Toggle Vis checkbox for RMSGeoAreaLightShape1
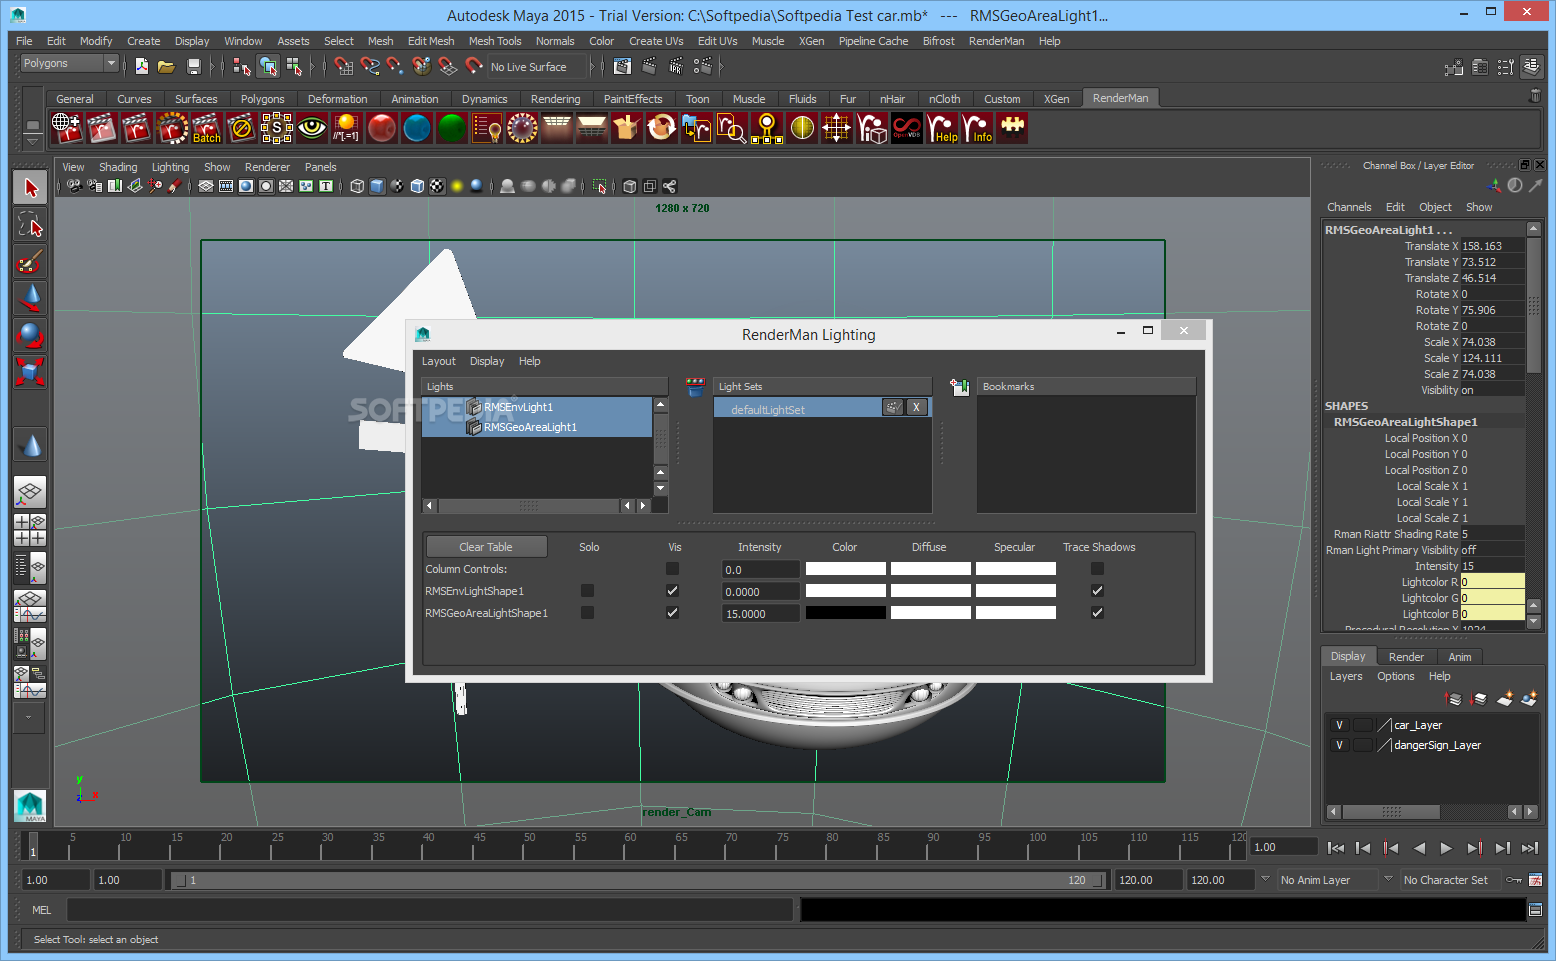The width and height of the screenshot is (1556, 961). click(672, 613)
